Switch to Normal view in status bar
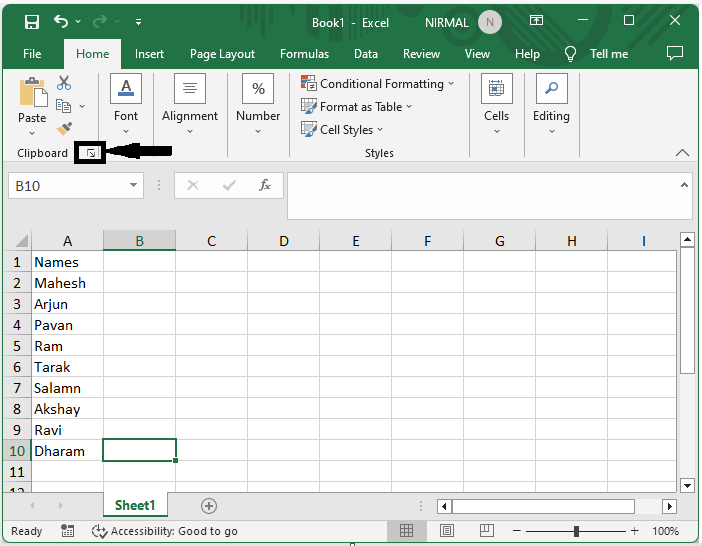702x546 pixels. (407, 531)
